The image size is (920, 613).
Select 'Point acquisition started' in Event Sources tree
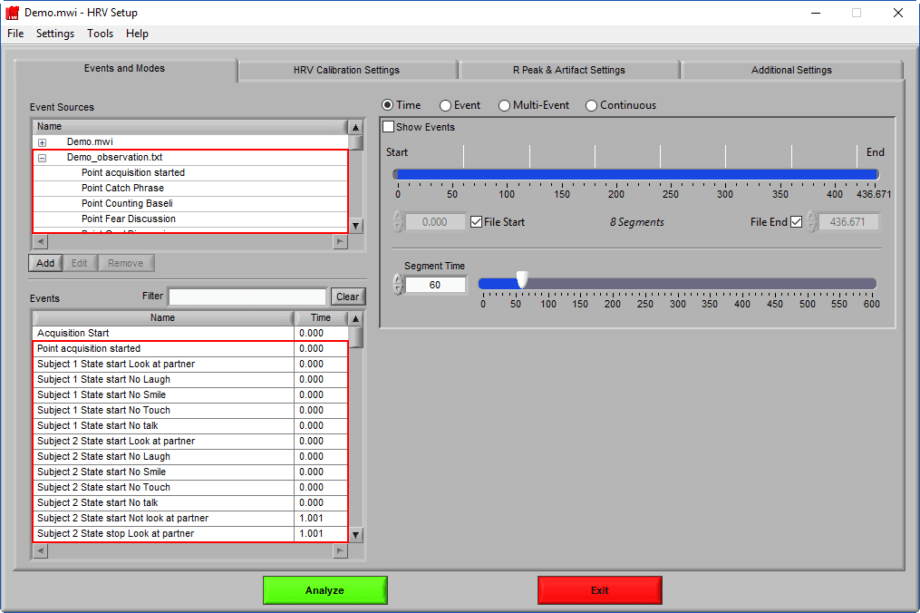191,173
